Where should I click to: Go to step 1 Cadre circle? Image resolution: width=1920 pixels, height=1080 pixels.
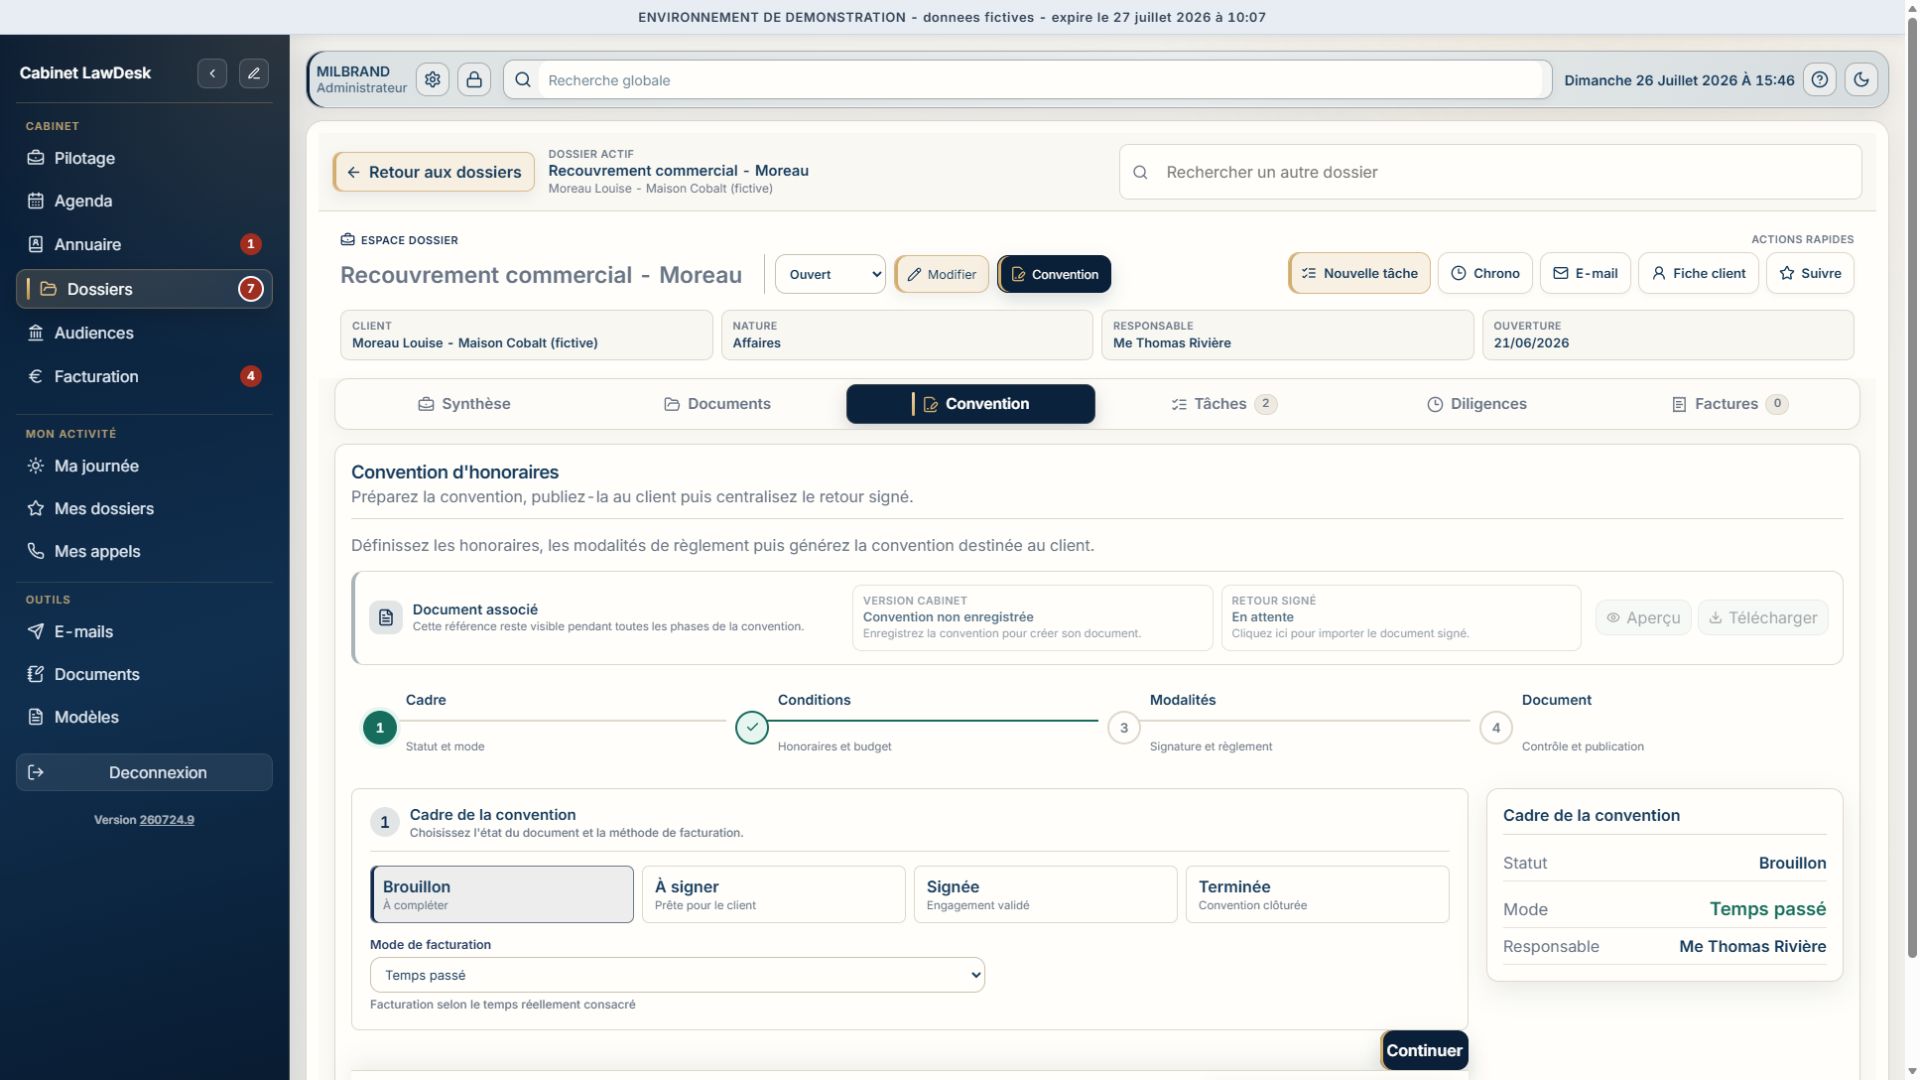click(x=379, y=728)
